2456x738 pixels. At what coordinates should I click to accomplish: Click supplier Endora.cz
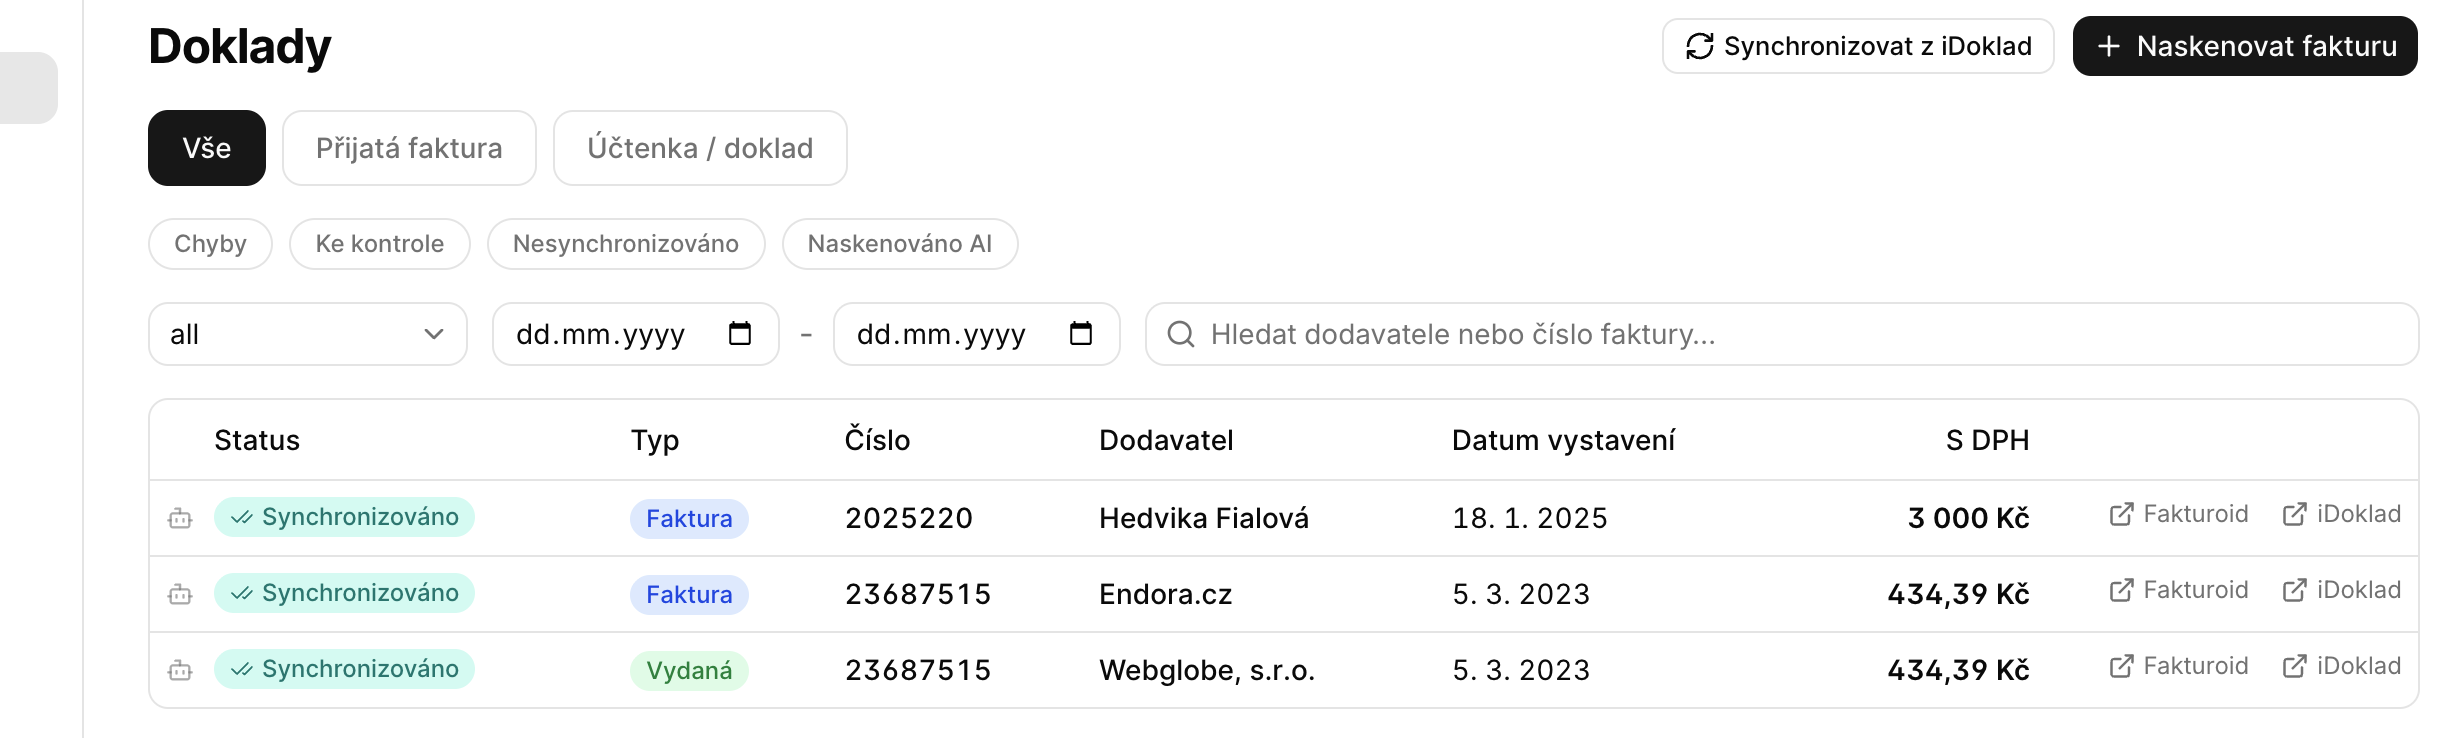click(1166, 594)
